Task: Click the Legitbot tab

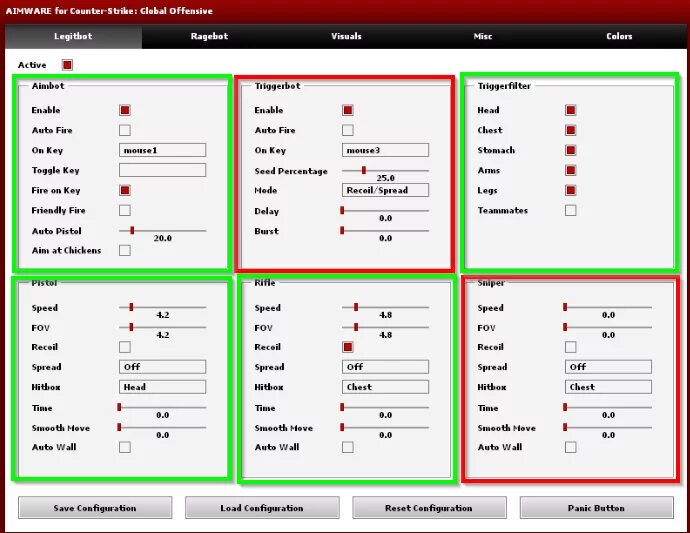Action: click(73, 37)
